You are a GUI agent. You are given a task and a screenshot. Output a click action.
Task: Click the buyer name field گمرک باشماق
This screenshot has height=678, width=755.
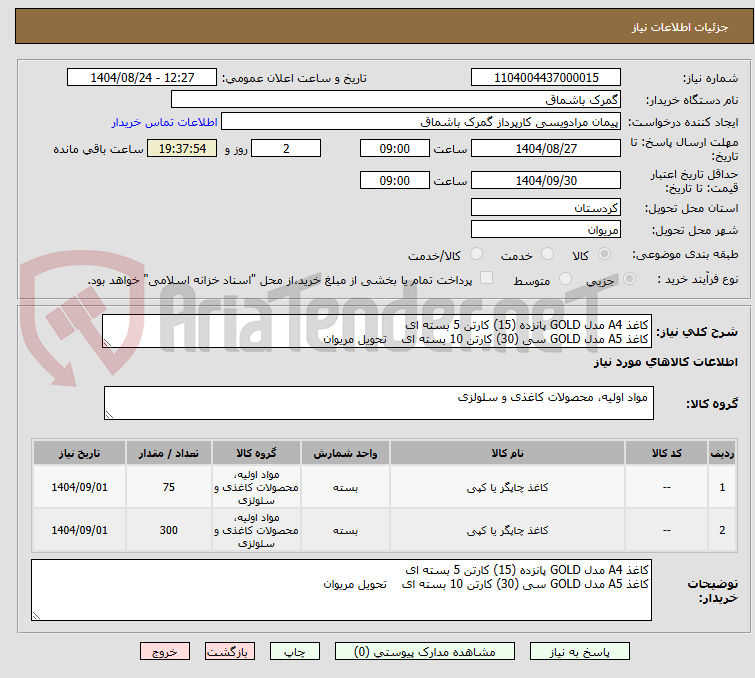coord(396,99)
